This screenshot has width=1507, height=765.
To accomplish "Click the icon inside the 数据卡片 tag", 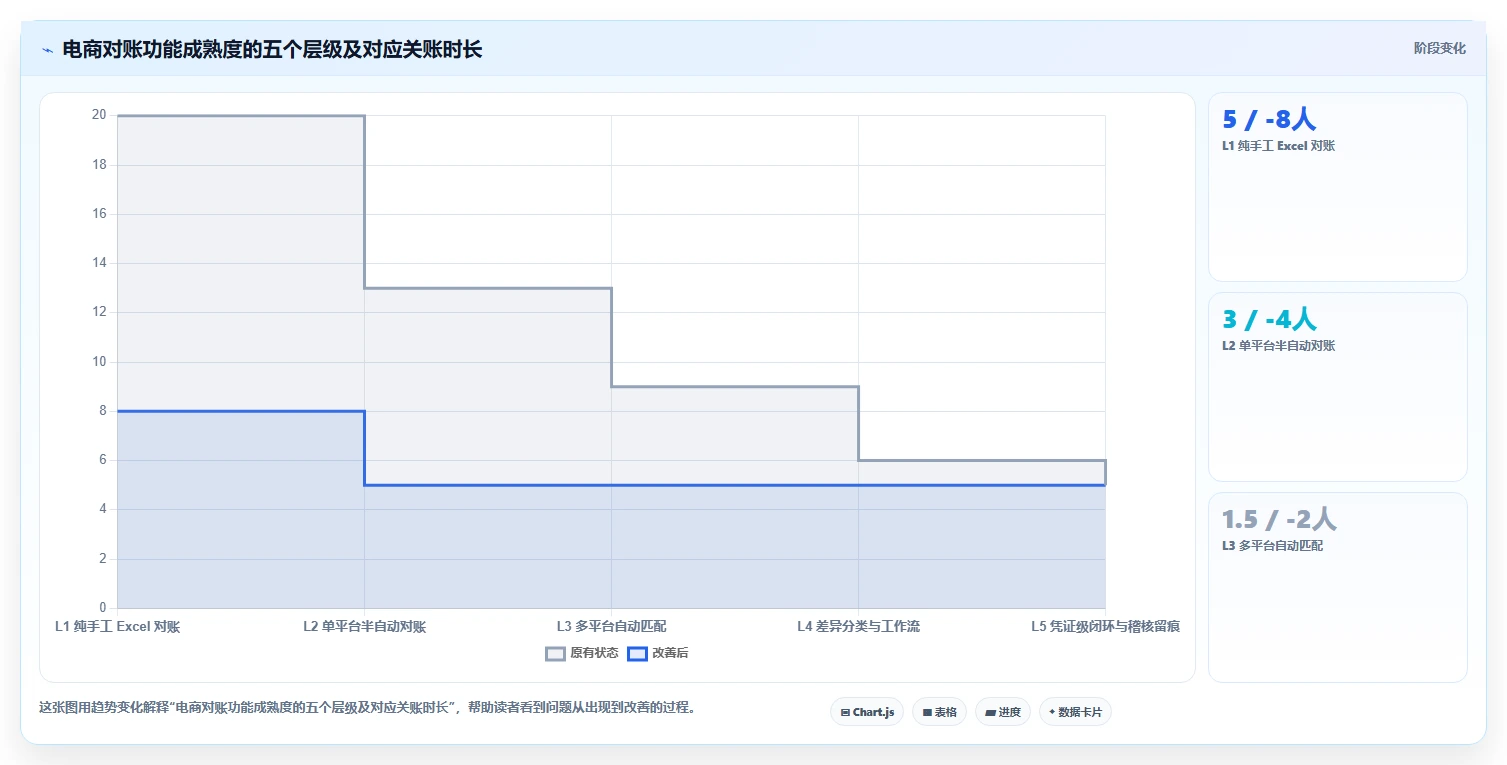I will click(x=1052, y=713).
